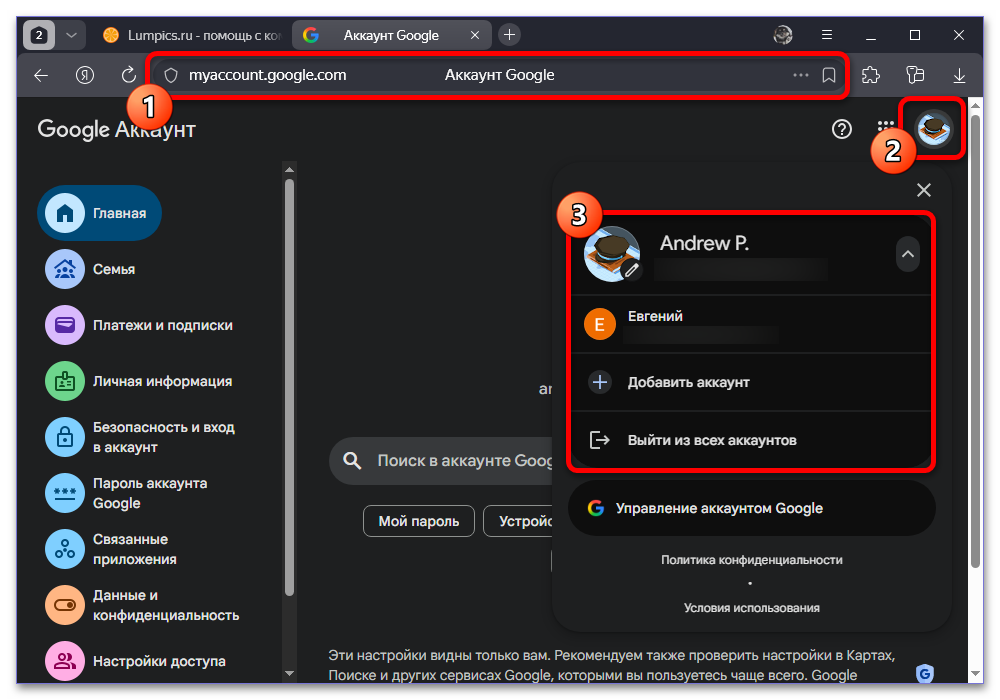Click the page vertical scrollbar thumb

coord(974,341)
